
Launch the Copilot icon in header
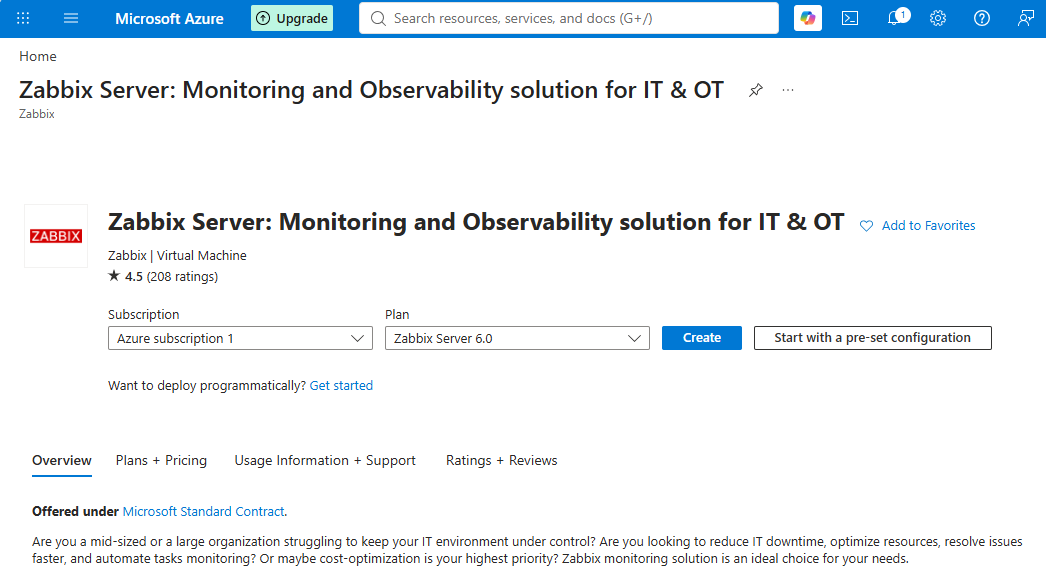[808, 18]
